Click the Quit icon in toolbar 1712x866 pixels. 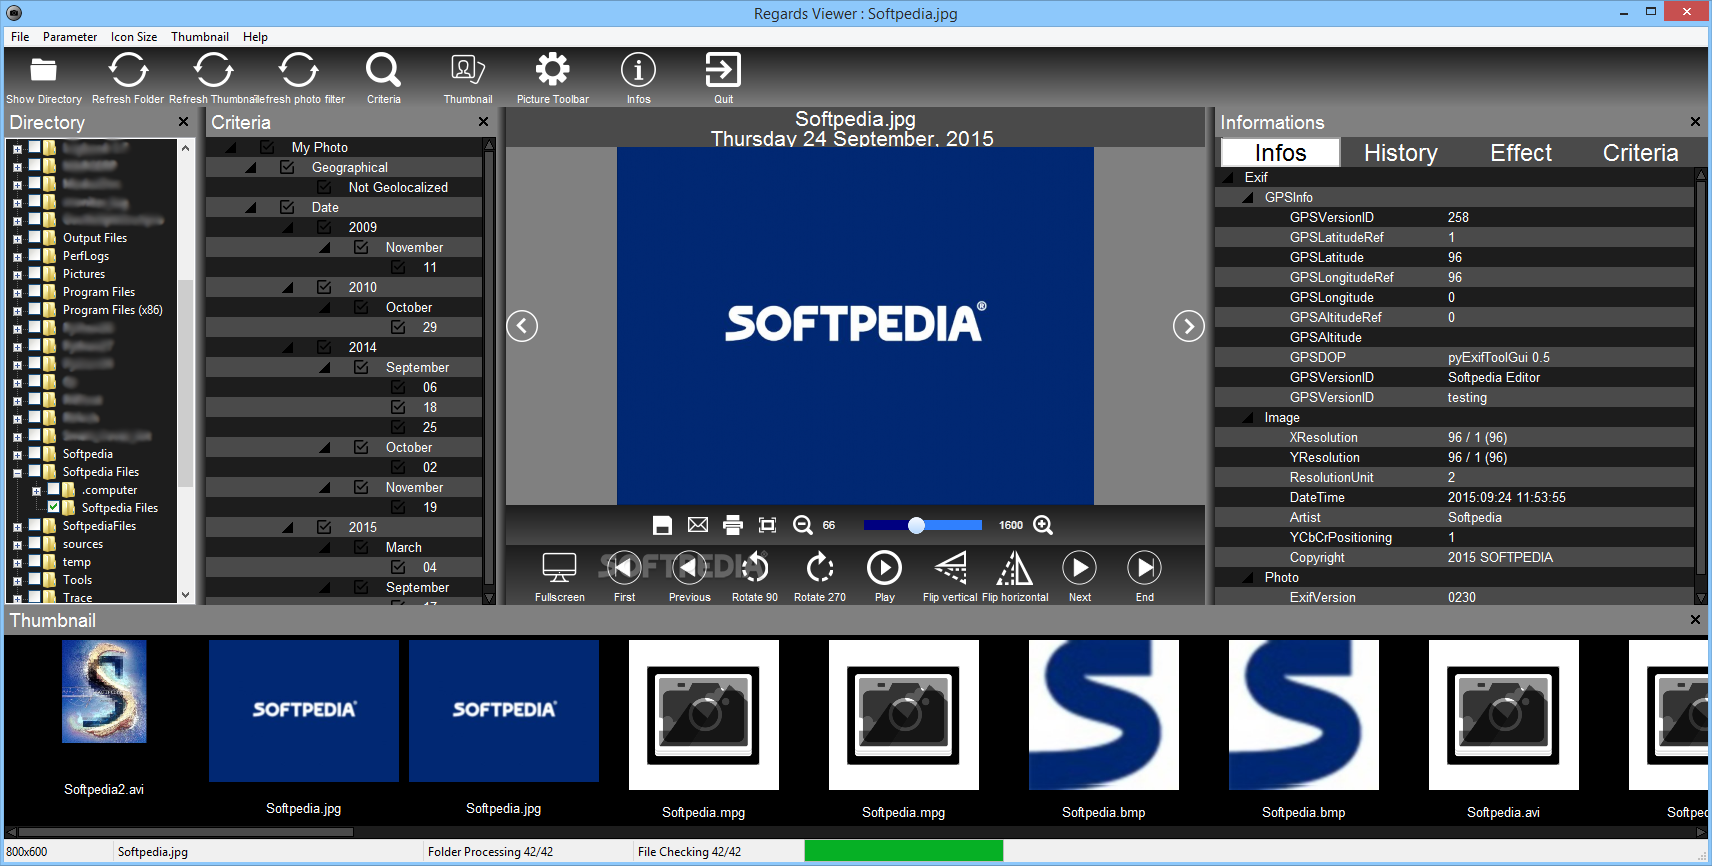coord(723,70)
